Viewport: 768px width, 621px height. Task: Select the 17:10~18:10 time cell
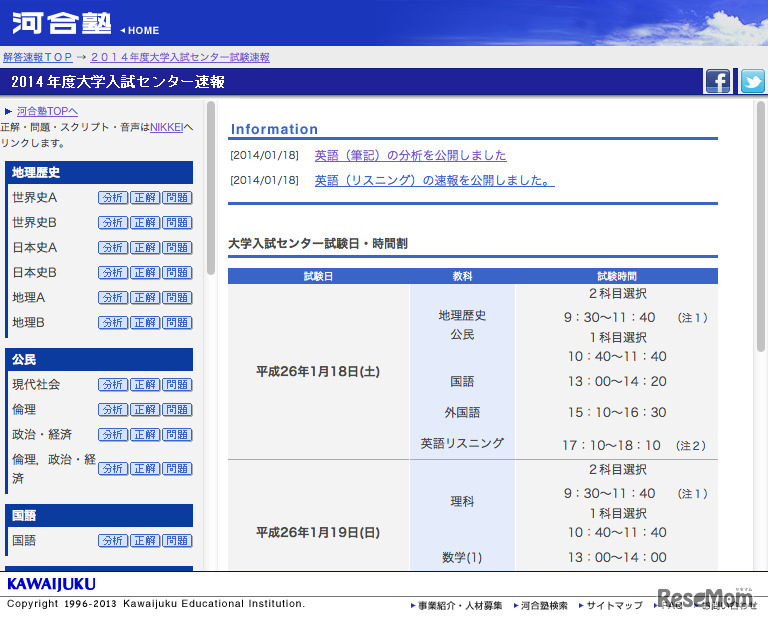[612, 445]
